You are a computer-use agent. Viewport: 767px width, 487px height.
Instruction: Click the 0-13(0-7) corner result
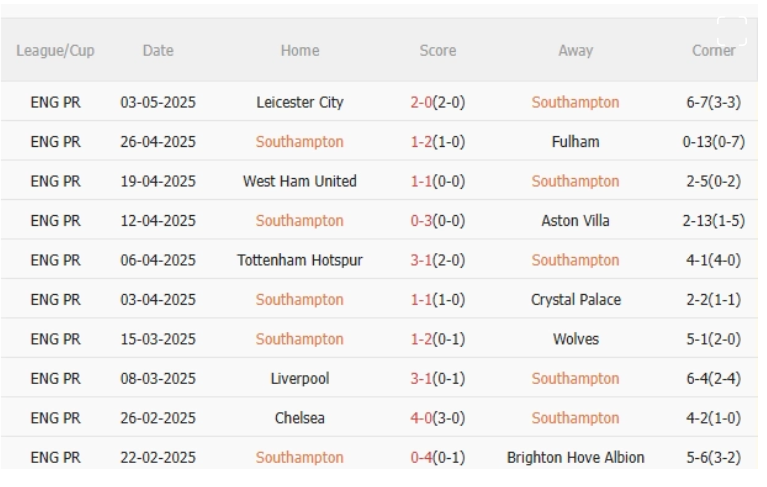click(x=713, y=142)
